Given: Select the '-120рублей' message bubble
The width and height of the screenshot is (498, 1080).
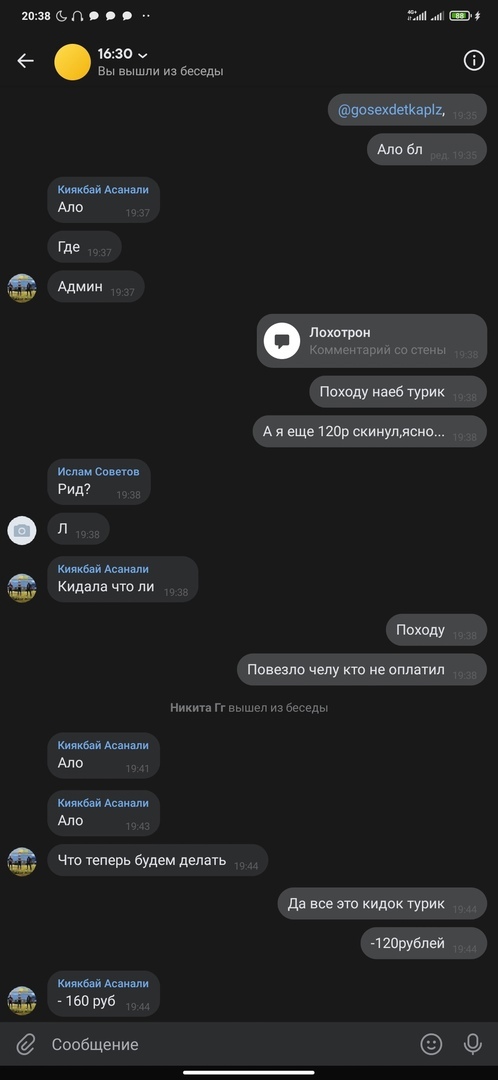Looking at the screenshot, I should 424,944.
